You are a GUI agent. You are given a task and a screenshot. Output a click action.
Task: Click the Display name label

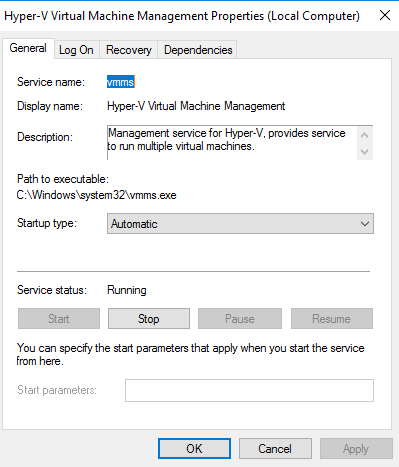point(50,106)
